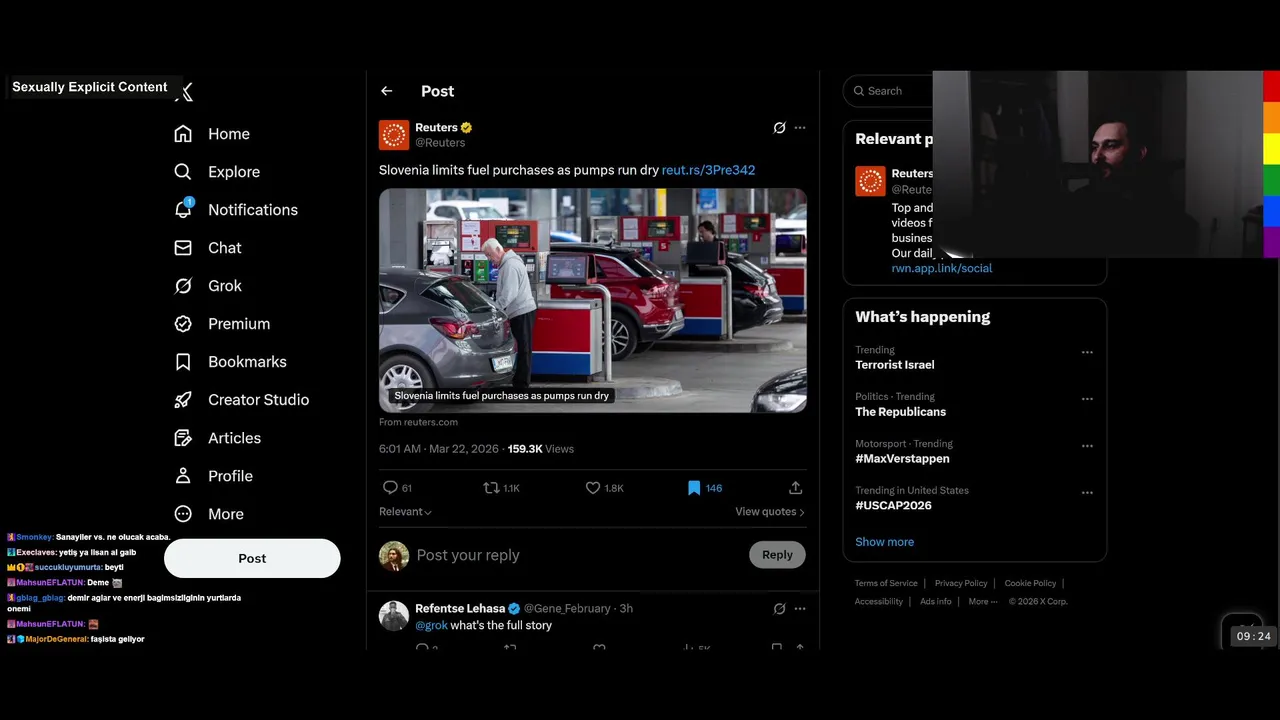Open the gas station news thumbnail
The image size is (1280, 720).
(593, 300)
